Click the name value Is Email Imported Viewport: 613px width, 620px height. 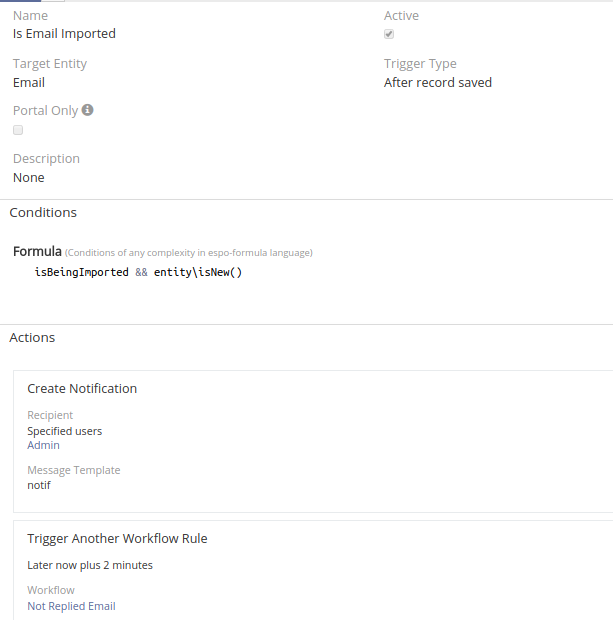pyautogui.click(x=64, y=34)
